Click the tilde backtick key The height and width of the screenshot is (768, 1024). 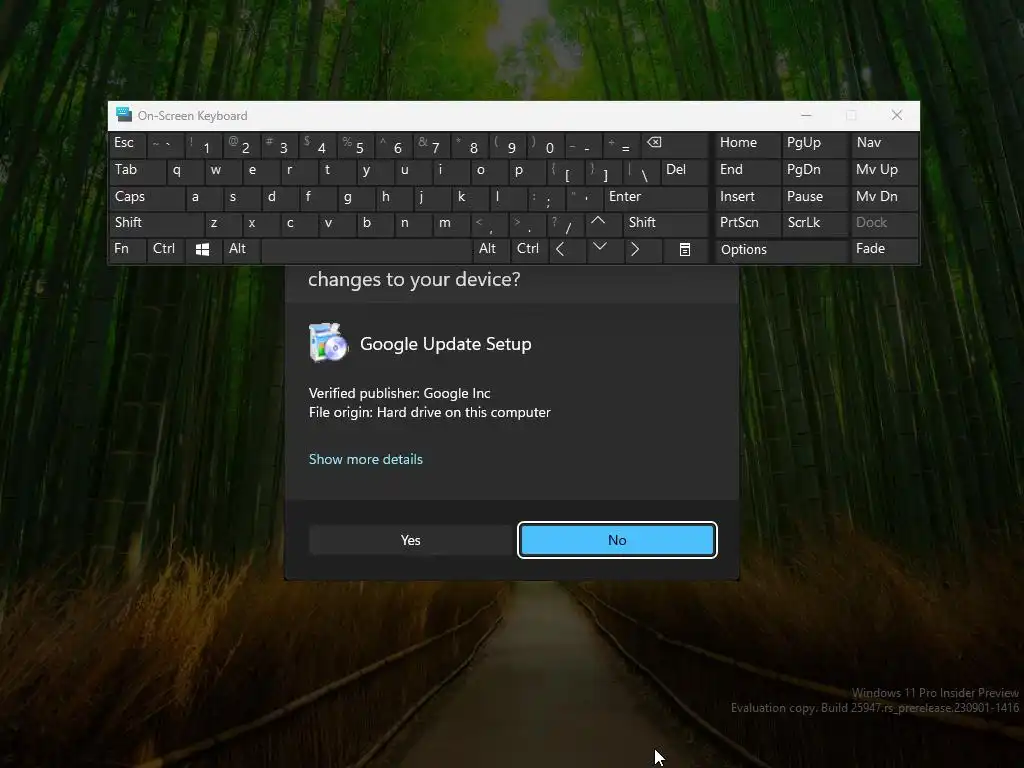click(x=165, y=145)
